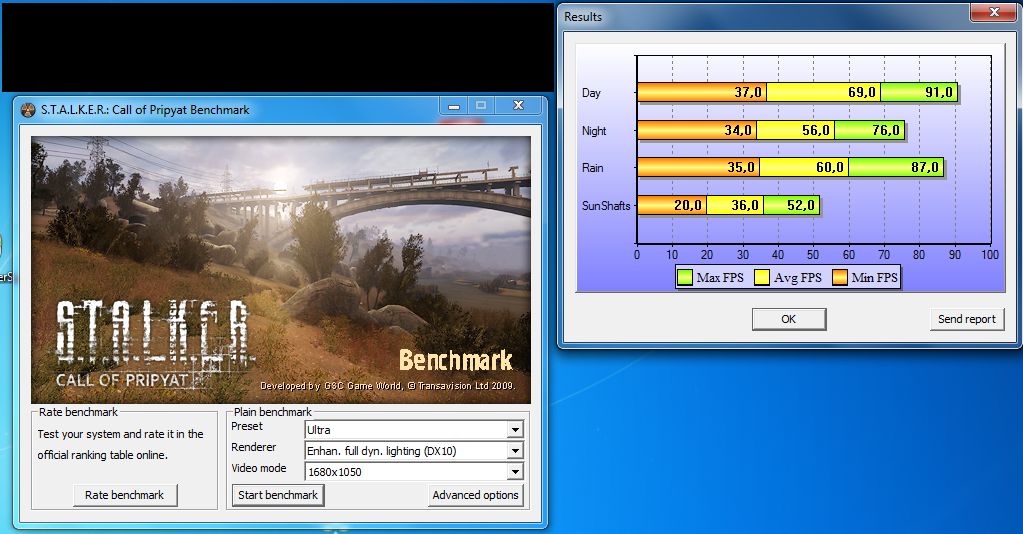Click the SunShafts Max FPS bar showing 52,0

click(791, 205)
